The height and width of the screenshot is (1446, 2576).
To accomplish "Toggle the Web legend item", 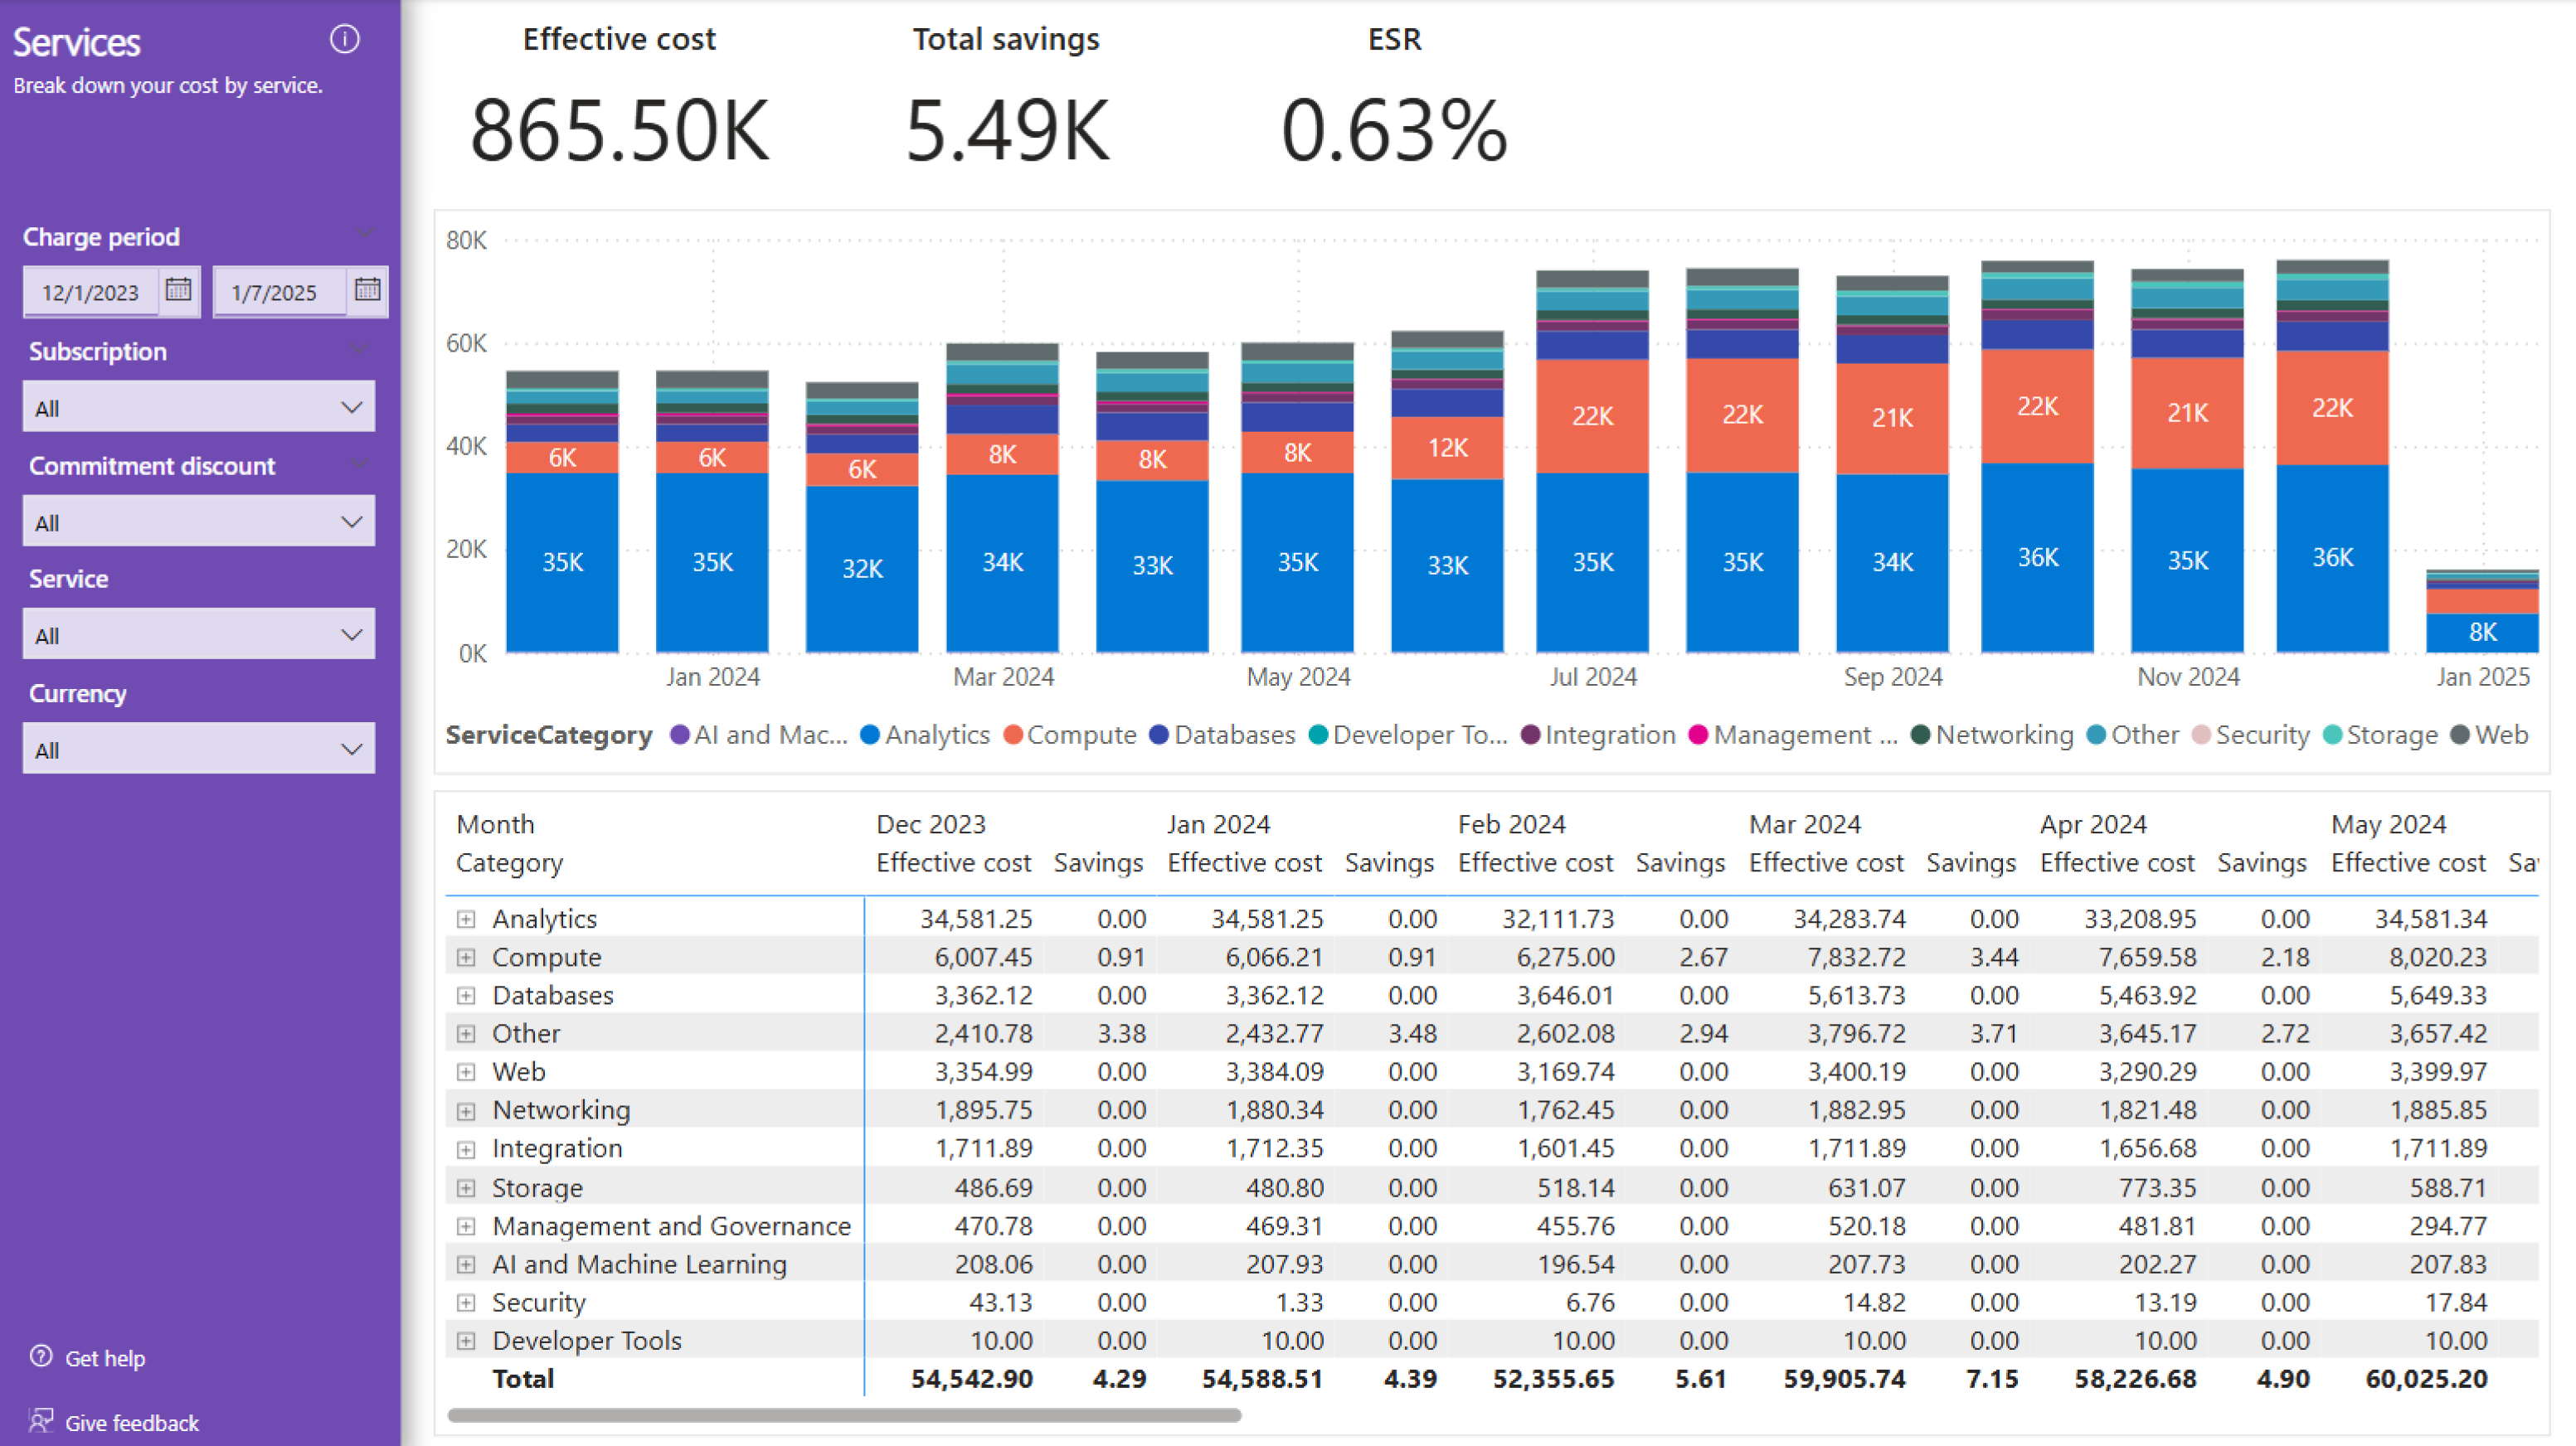I will (x=2500, y=735).
